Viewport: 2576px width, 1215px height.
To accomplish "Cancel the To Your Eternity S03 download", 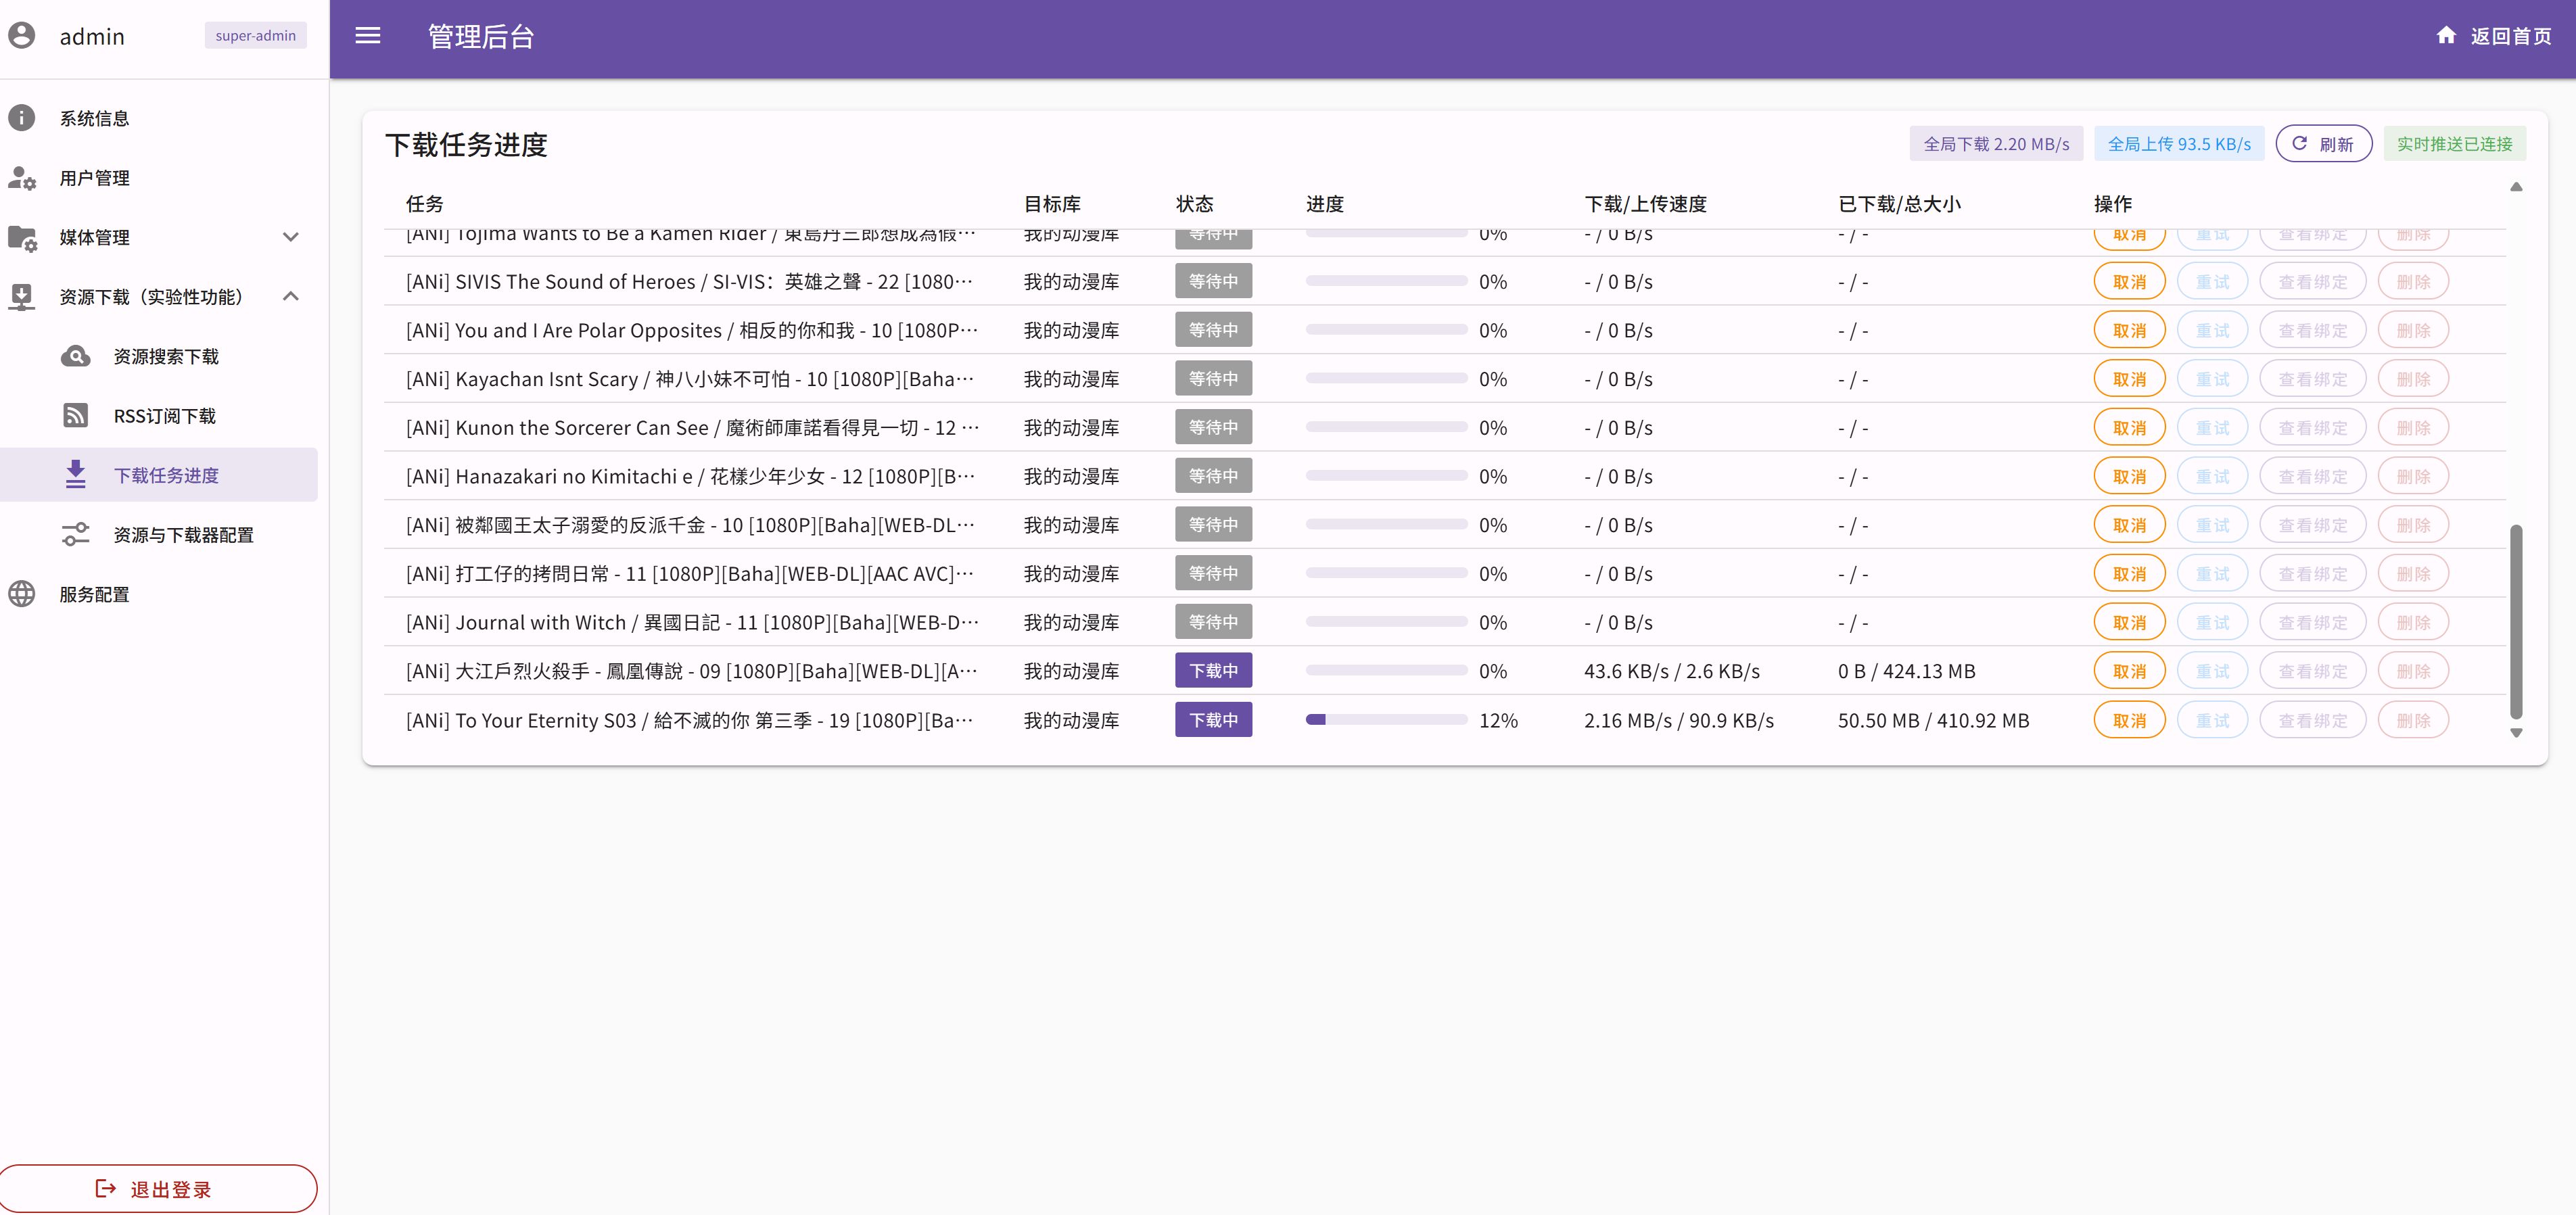I will tap(2129, 720).
